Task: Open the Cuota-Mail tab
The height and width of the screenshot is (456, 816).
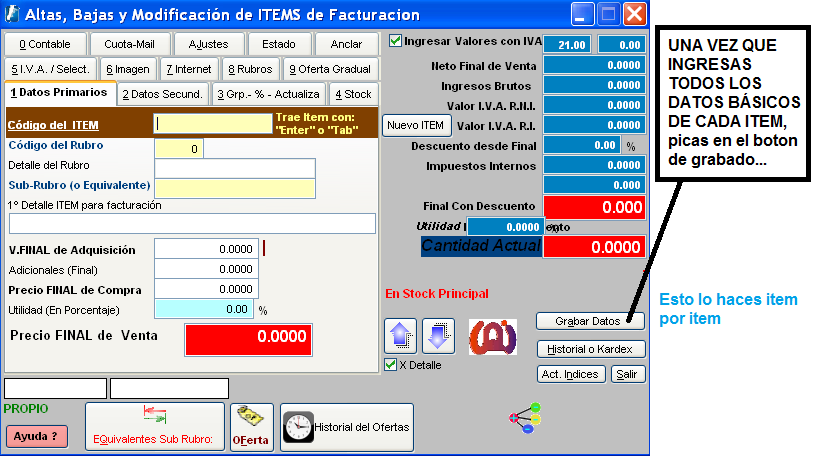Action: [x=130, y=44]
